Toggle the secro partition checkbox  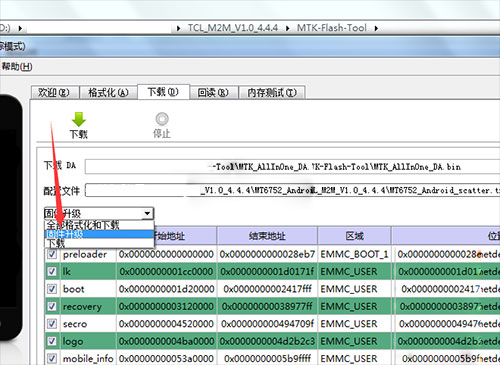pos(52,323)
